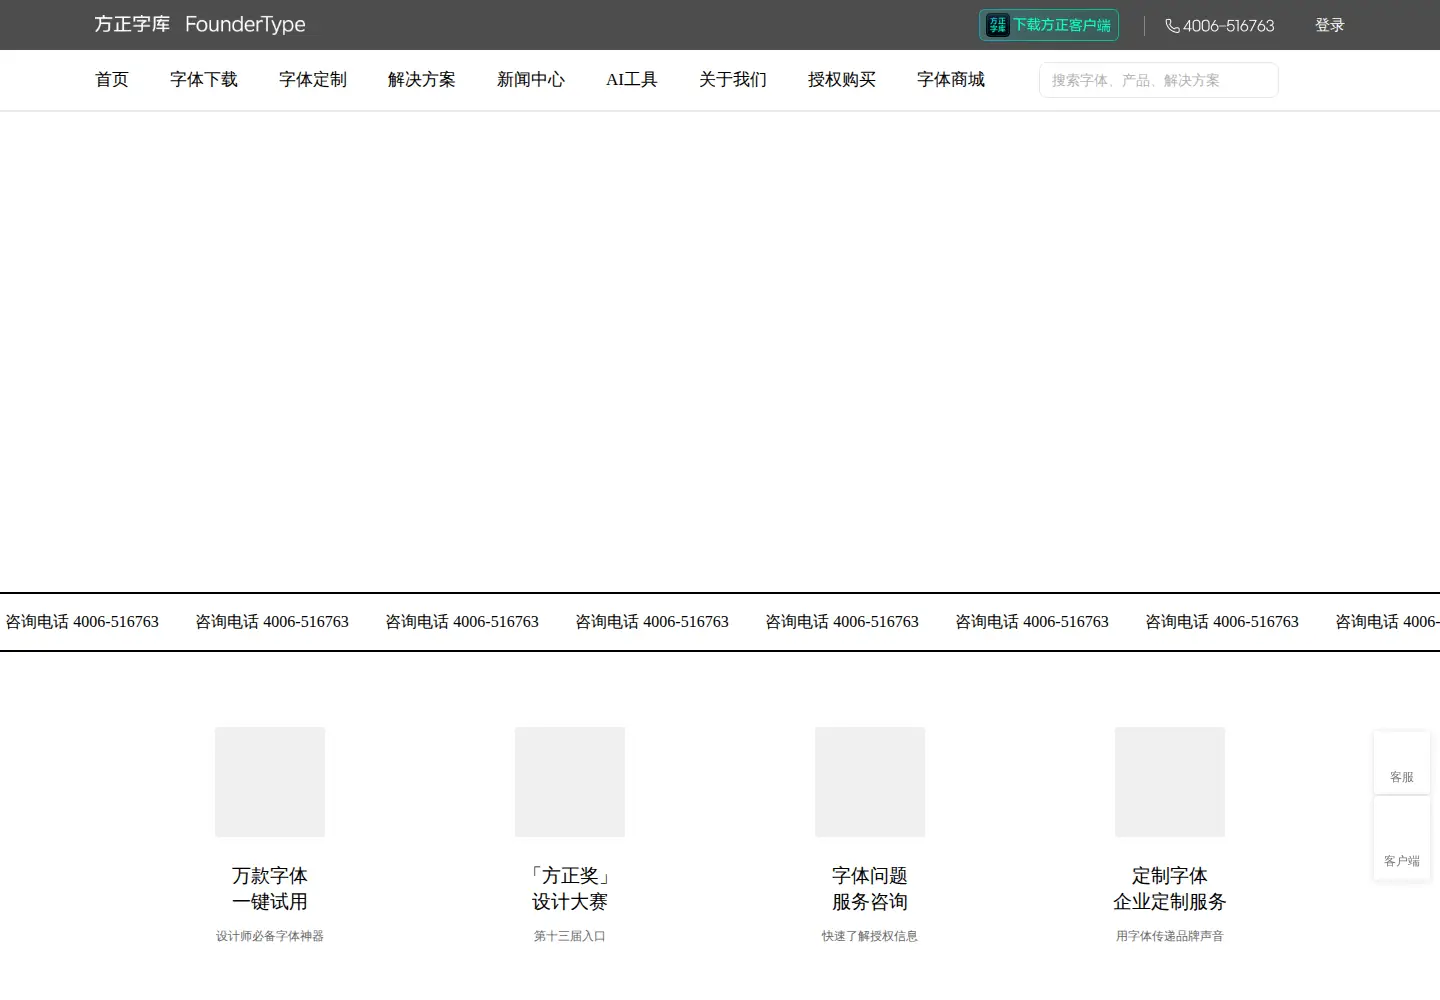Open the 字体下载 menu item
1440x1000 pixels.
[x=204, y=80]
